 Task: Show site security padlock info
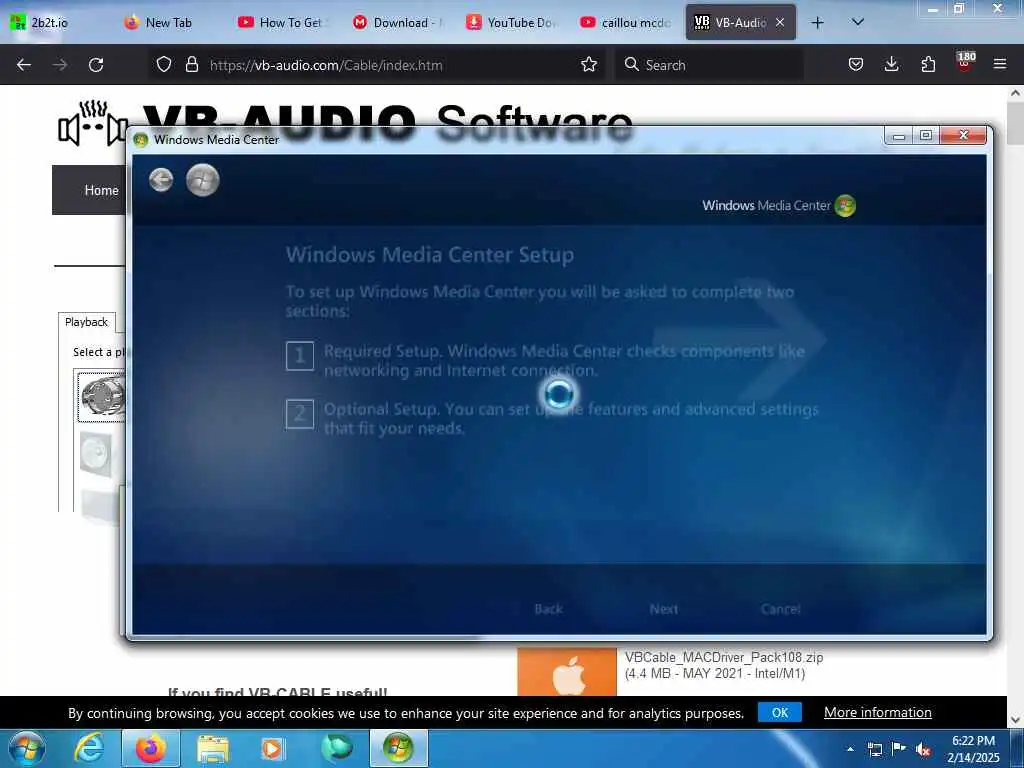tap(191, 65)
